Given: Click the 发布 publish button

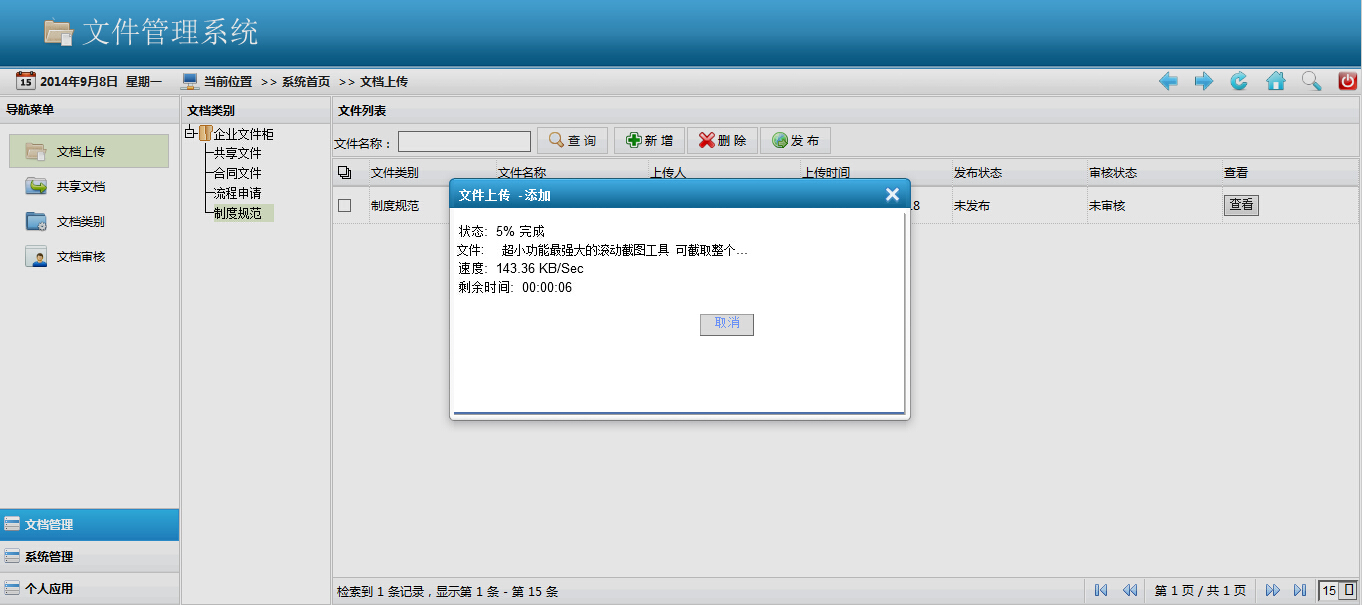Looking at the screenshot, I should tap(795, 141).
